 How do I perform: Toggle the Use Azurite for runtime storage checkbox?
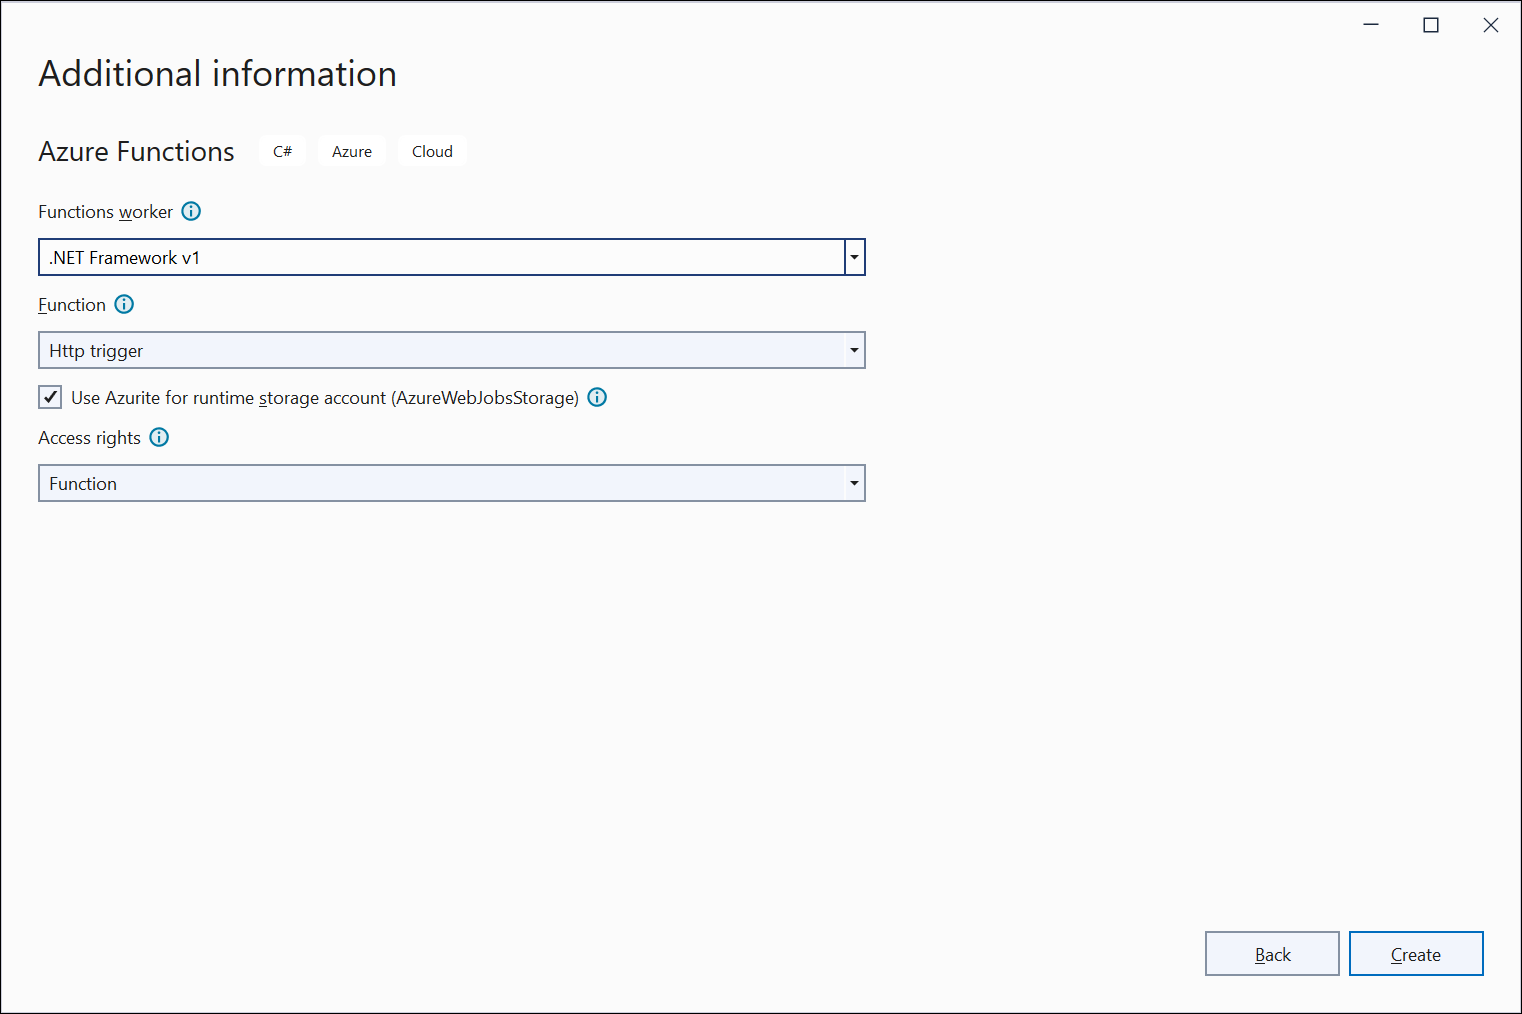50,397
